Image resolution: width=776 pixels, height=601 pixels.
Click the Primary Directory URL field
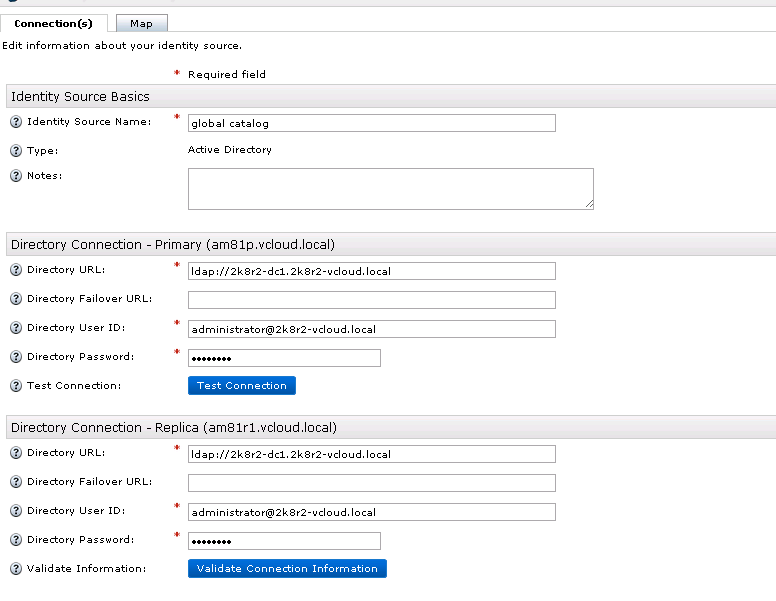[x=371, y=271]
